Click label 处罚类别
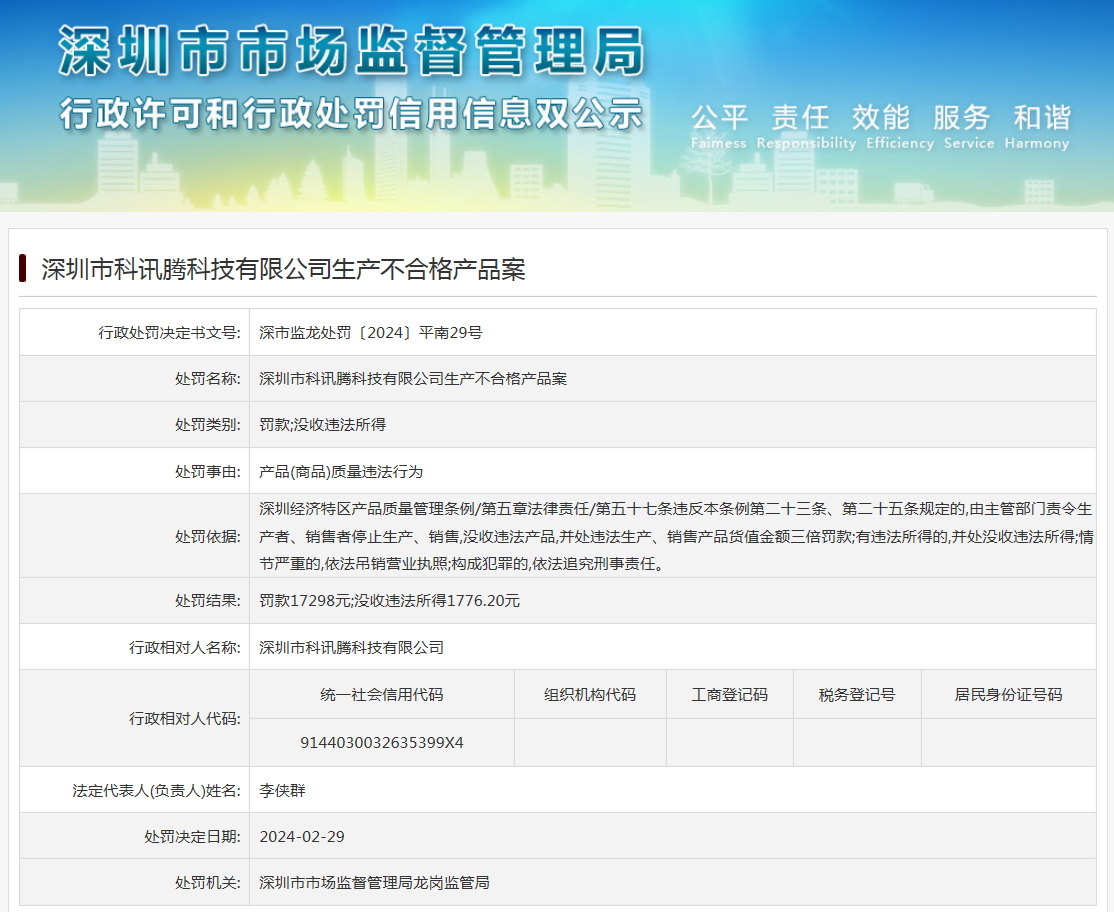The width and height of the screenshot is (1114, 912). [x=207, y=425]
